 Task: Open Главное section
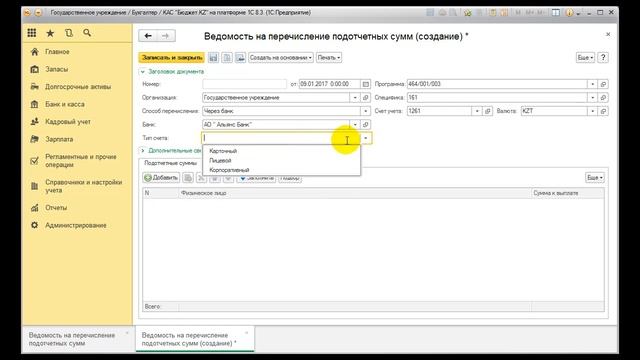point(57,52)
